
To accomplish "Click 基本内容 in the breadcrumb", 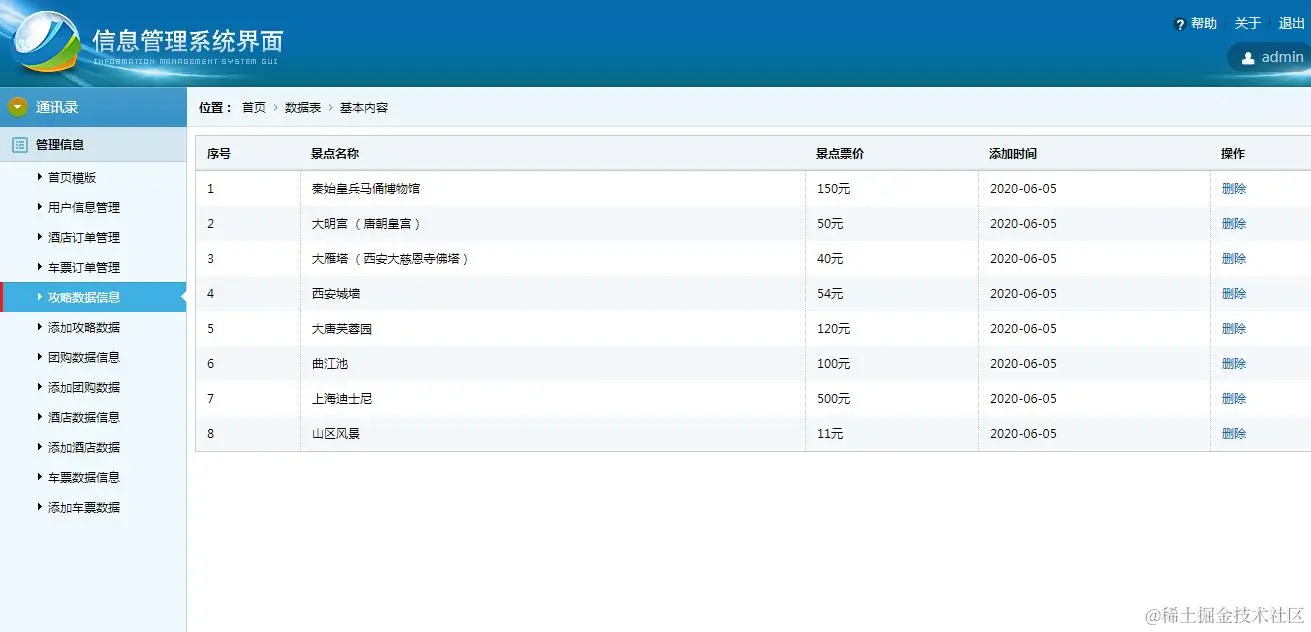I will point(364,107).
